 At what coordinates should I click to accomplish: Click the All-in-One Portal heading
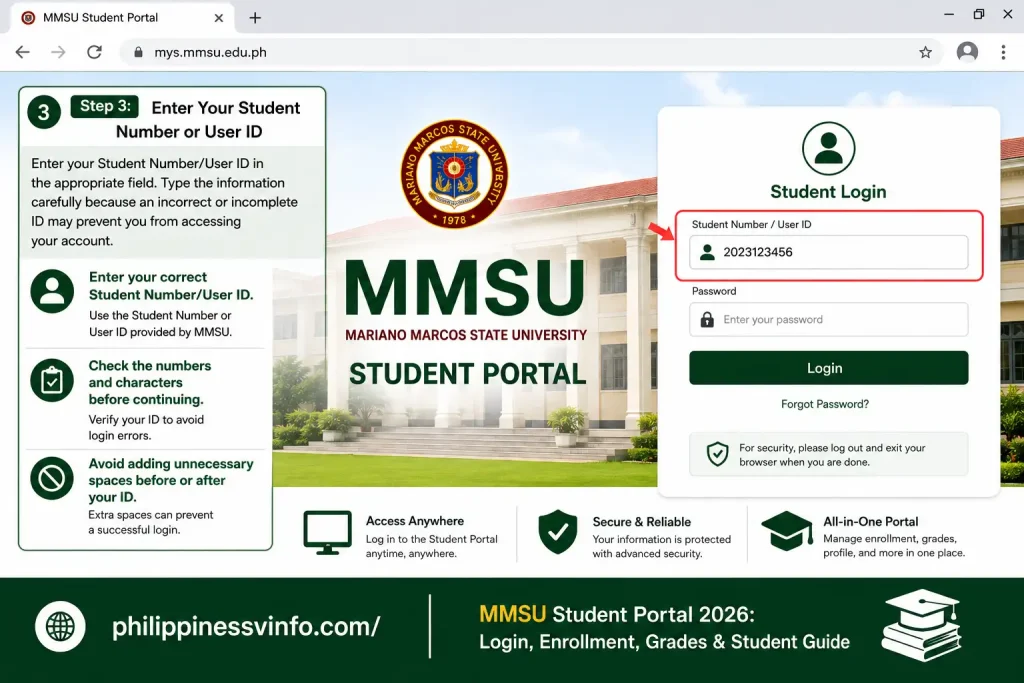tap(871, 522)
